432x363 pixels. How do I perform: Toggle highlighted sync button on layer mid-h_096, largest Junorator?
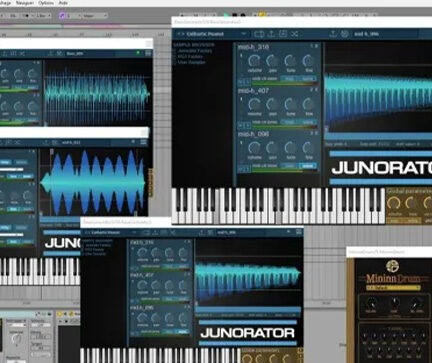coord(307,166)
